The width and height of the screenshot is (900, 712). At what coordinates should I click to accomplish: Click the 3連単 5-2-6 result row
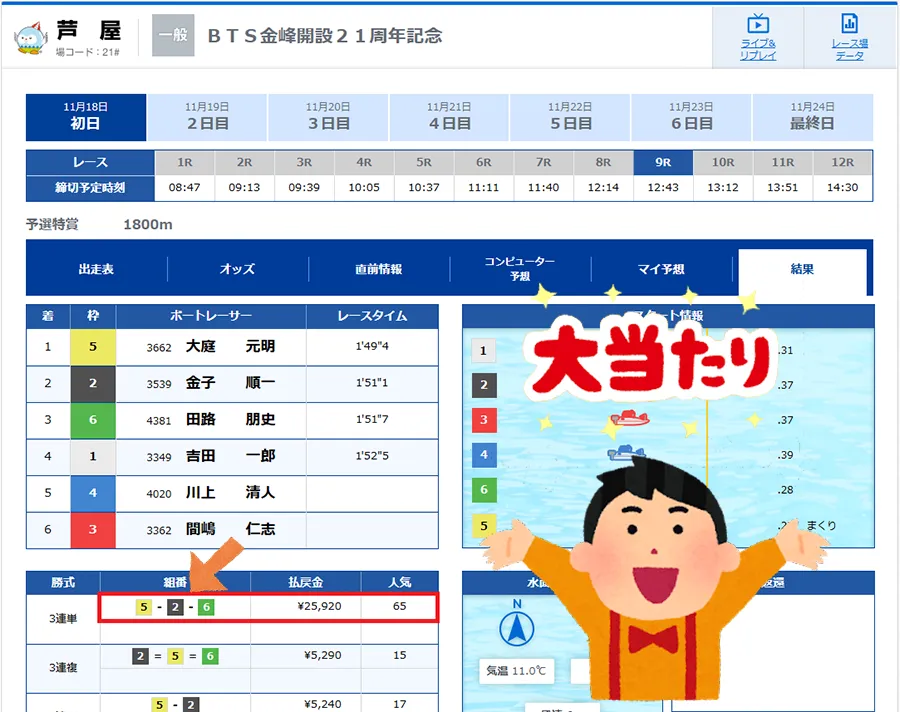pos(268,607)
